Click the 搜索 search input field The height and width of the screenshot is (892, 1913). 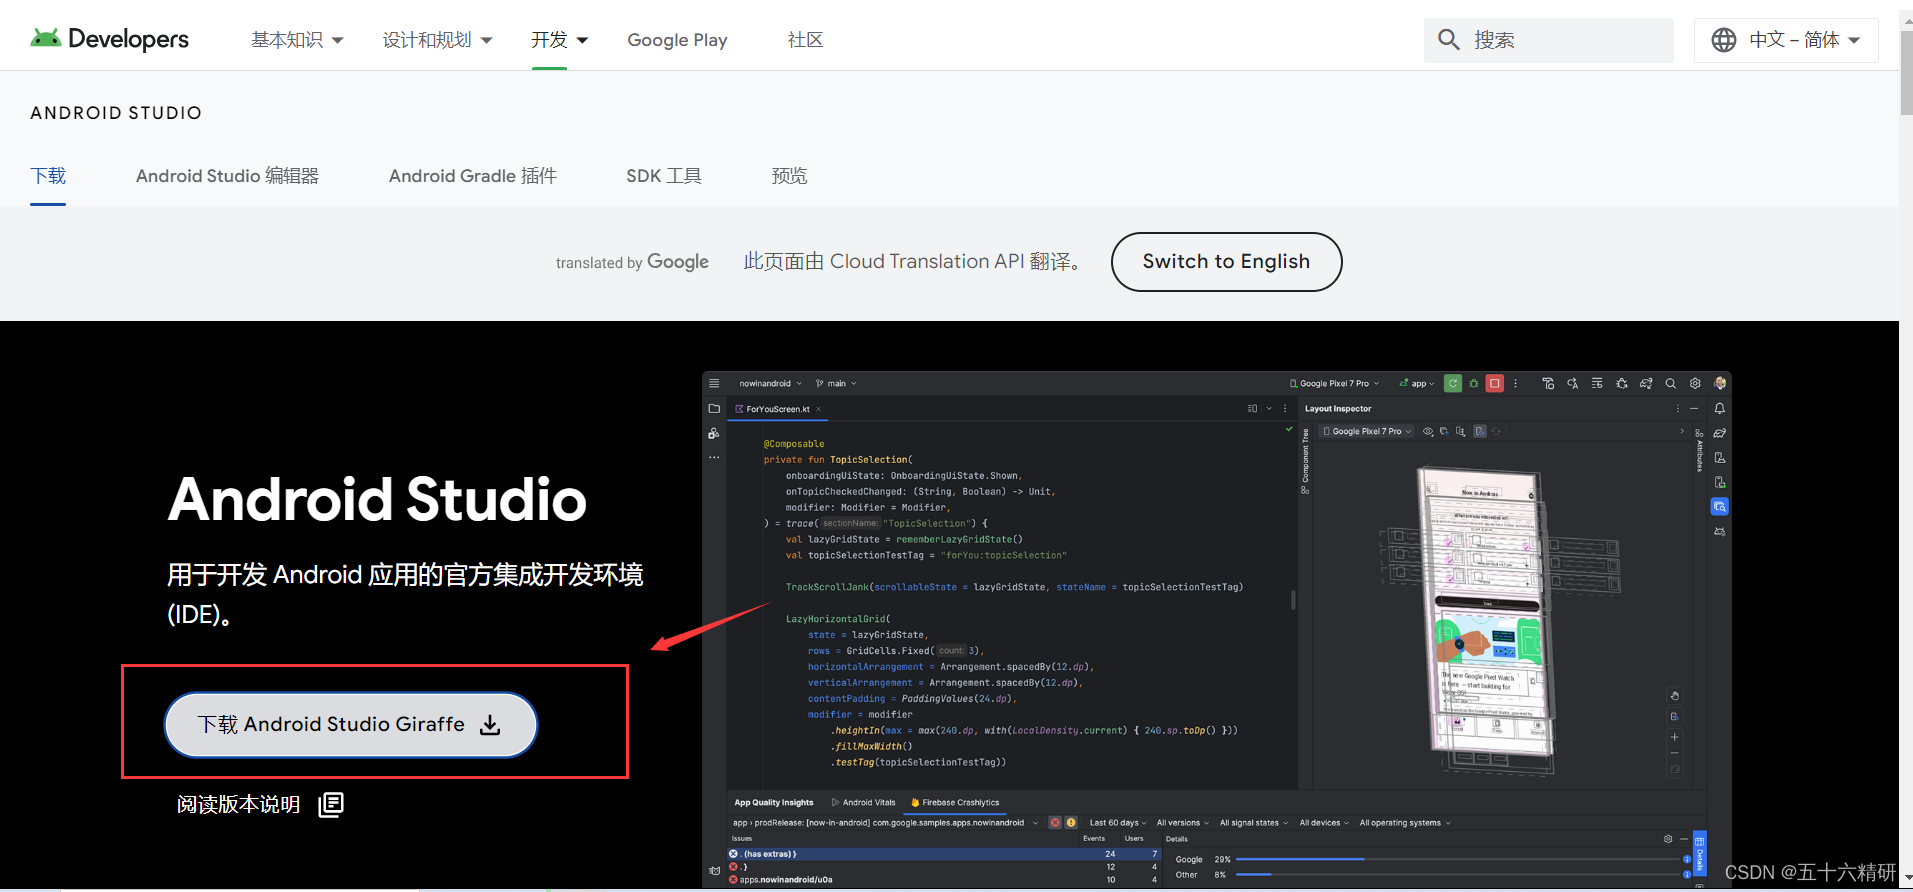(1549, 40)
